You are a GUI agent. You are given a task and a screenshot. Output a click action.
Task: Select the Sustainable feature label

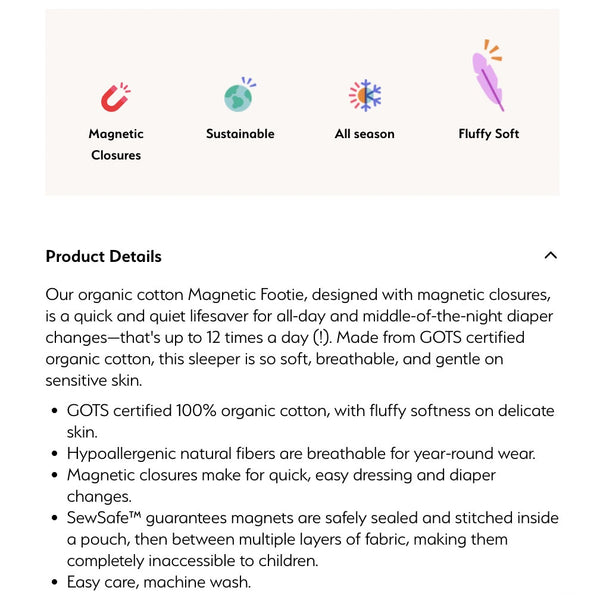click(240, 134)
